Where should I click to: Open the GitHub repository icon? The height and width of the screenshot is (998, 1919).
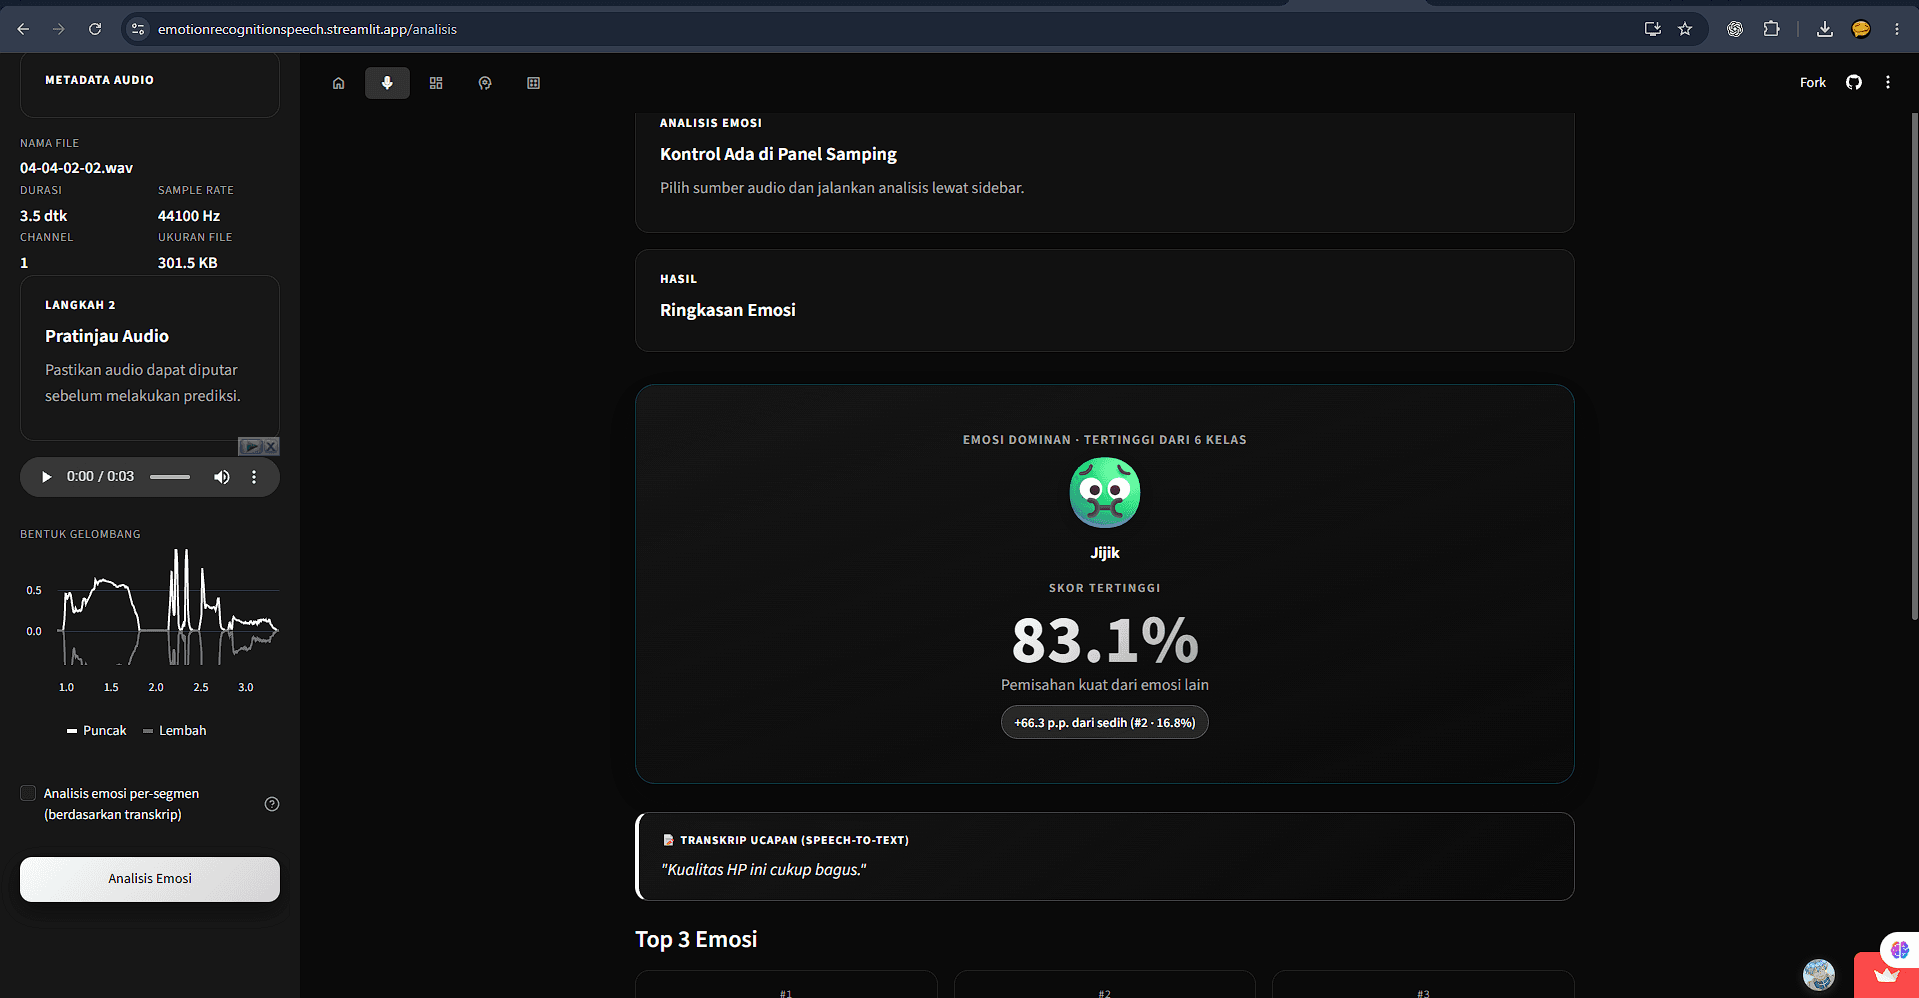click(1854, 83)
